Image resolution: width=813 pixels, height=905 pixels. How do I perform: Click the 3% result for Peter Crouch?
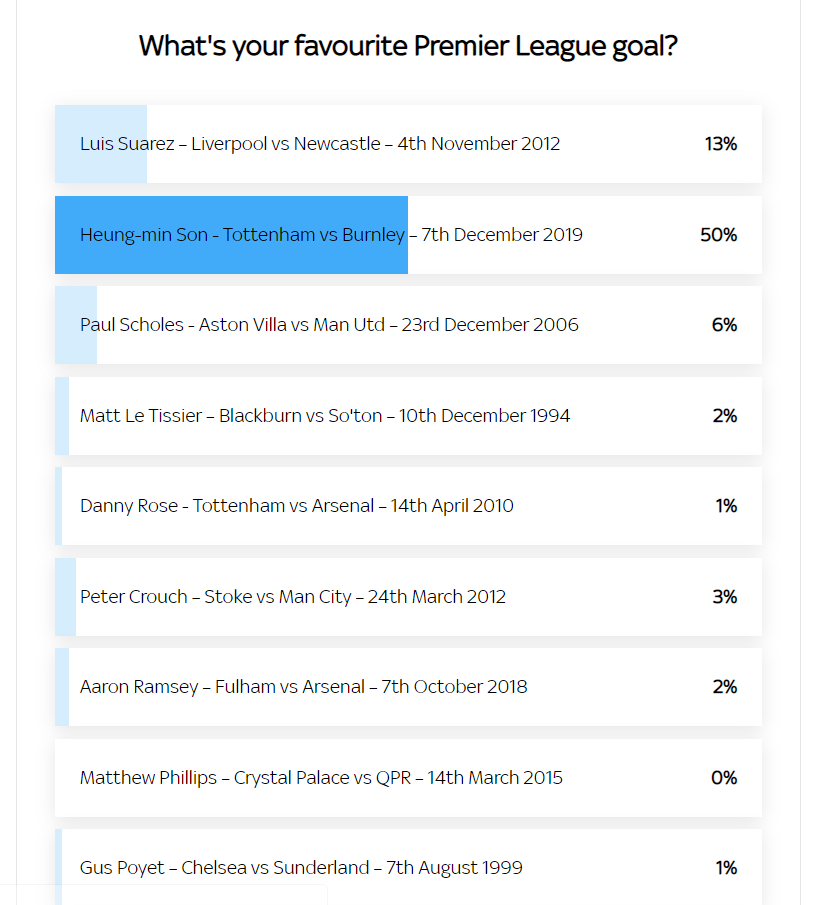pos(725,597)
